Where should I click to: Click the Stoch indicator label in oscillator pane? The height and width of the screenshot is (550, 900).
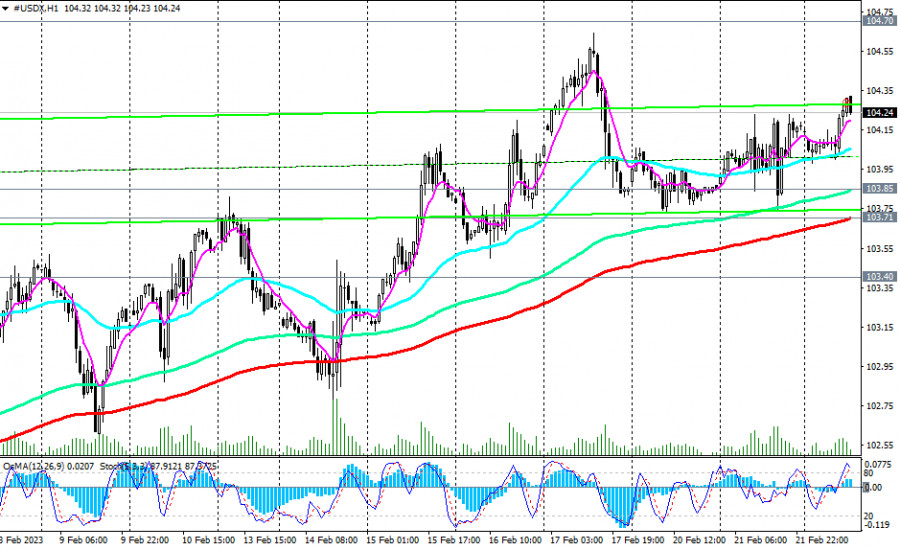(159, 466)
